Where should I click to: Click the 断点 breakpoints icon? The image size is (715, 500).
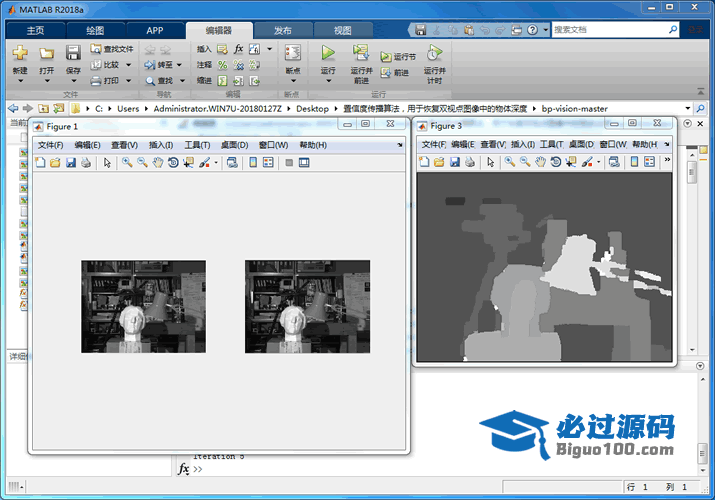(293, 53)
